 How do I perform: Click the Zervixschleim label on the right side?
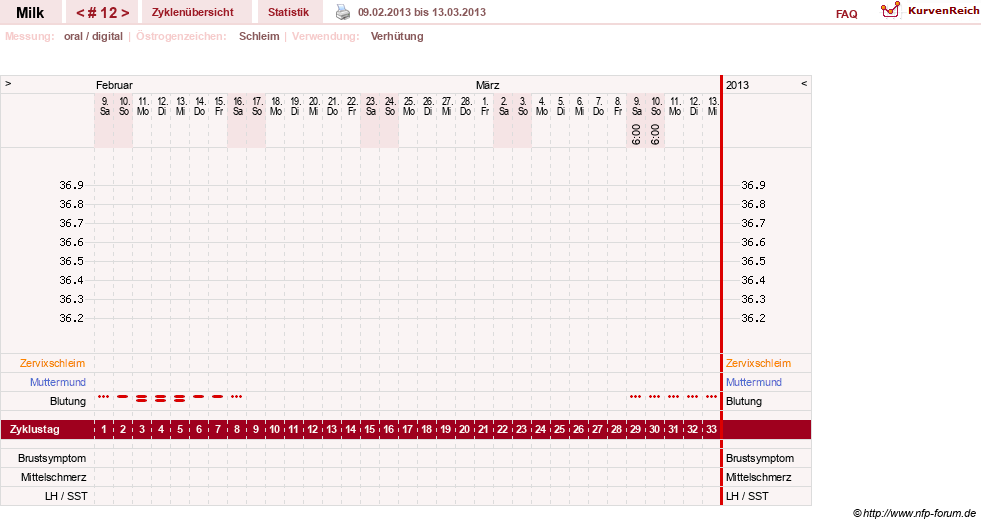point(758,363)
